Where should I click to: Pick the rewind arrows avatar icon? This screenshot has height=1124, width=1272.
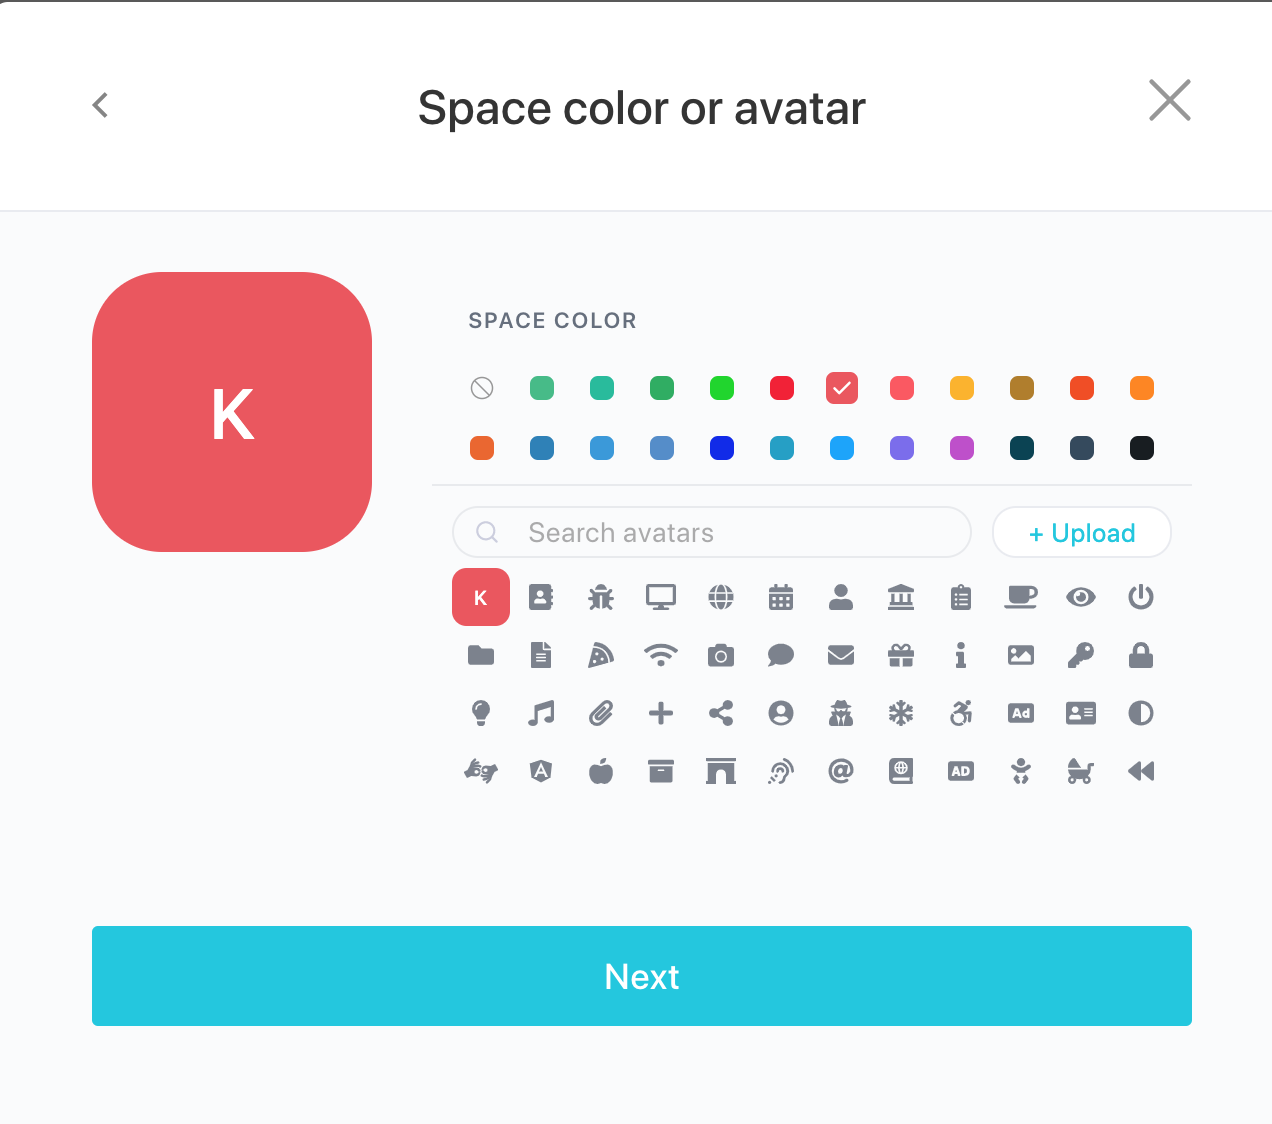pyautogui.click(x=1141, y=771)
